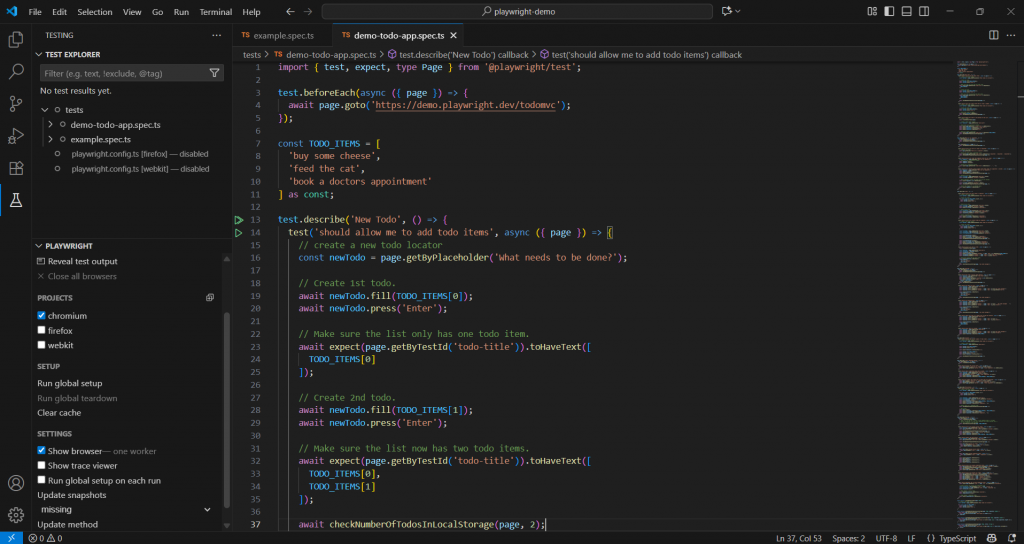Open the Manage gear icon
This screenshot has height=544, width=1024.
coord(16,515)
